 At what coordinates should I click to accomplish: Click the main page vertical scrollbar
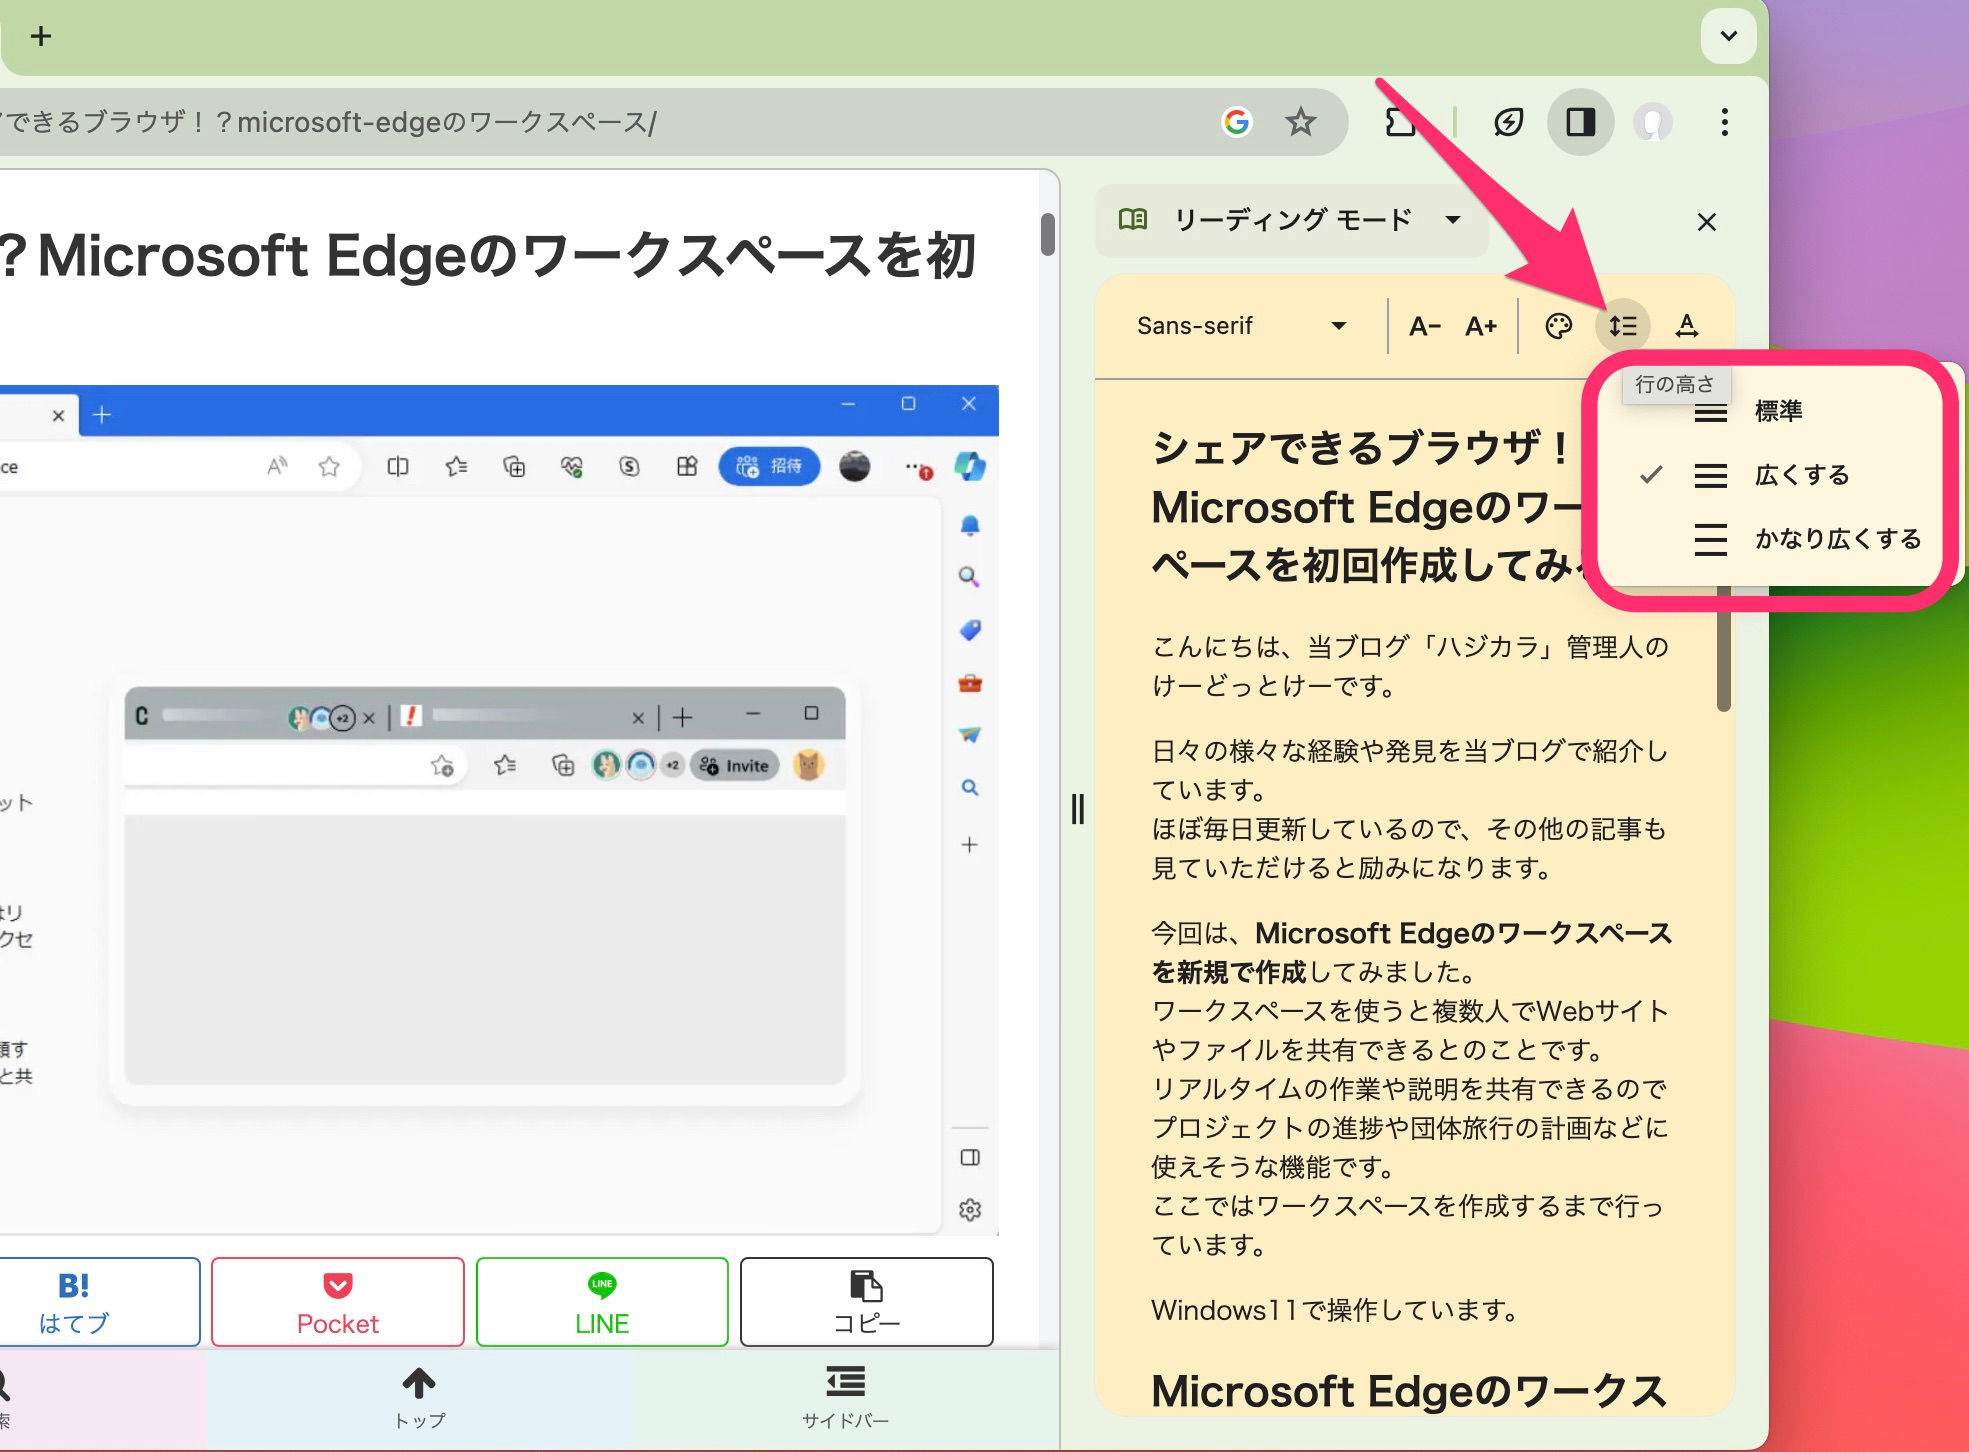coord(1047,234)
